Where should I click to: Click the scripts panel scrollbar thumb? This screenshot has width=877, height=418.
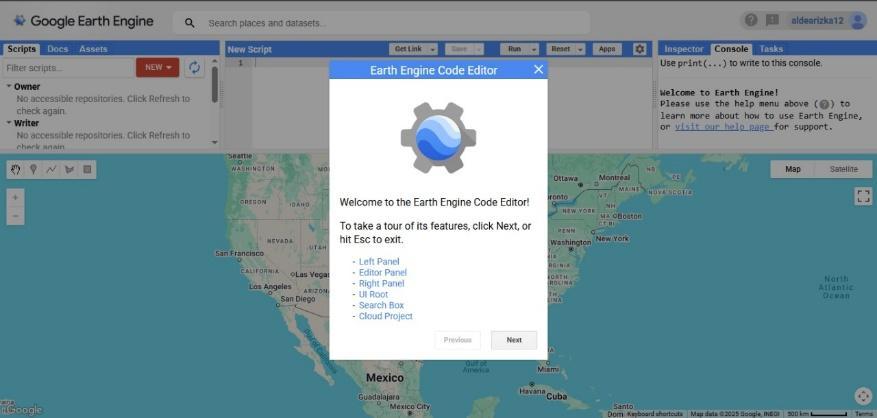pyautogui.click(x=215, y=84)
